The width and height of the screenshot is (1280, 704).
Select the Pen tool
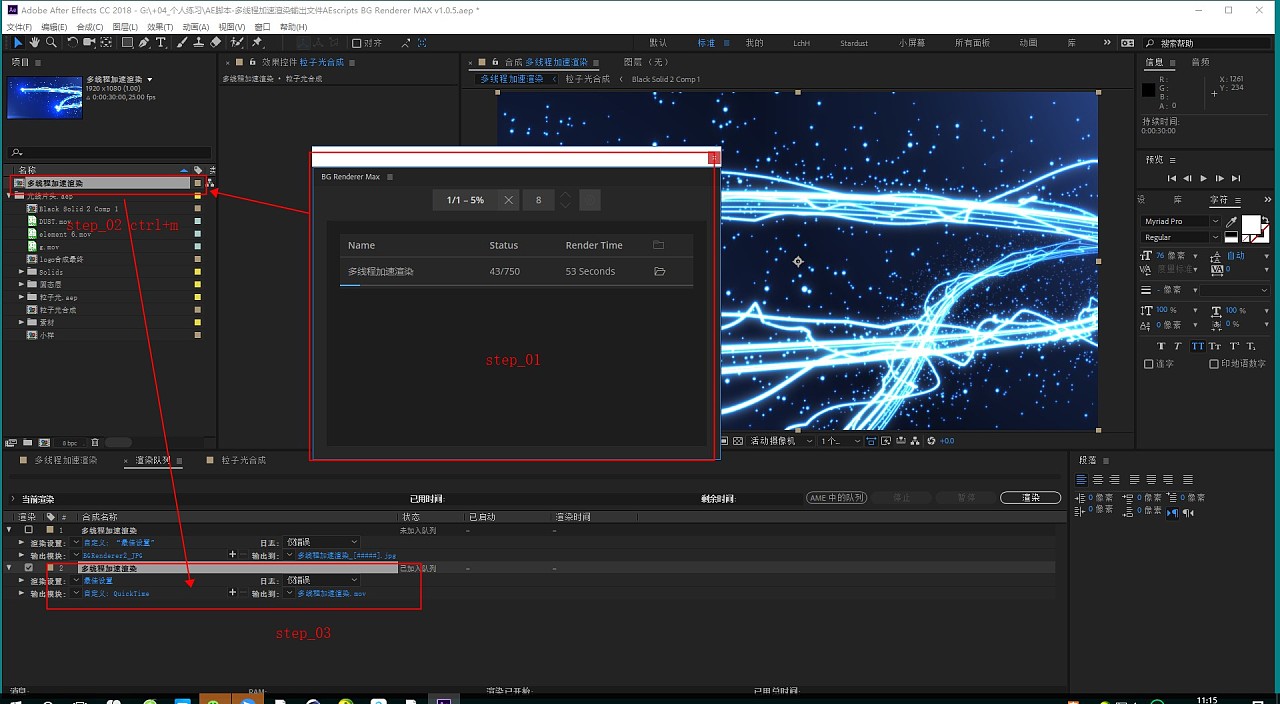[144, 42]
